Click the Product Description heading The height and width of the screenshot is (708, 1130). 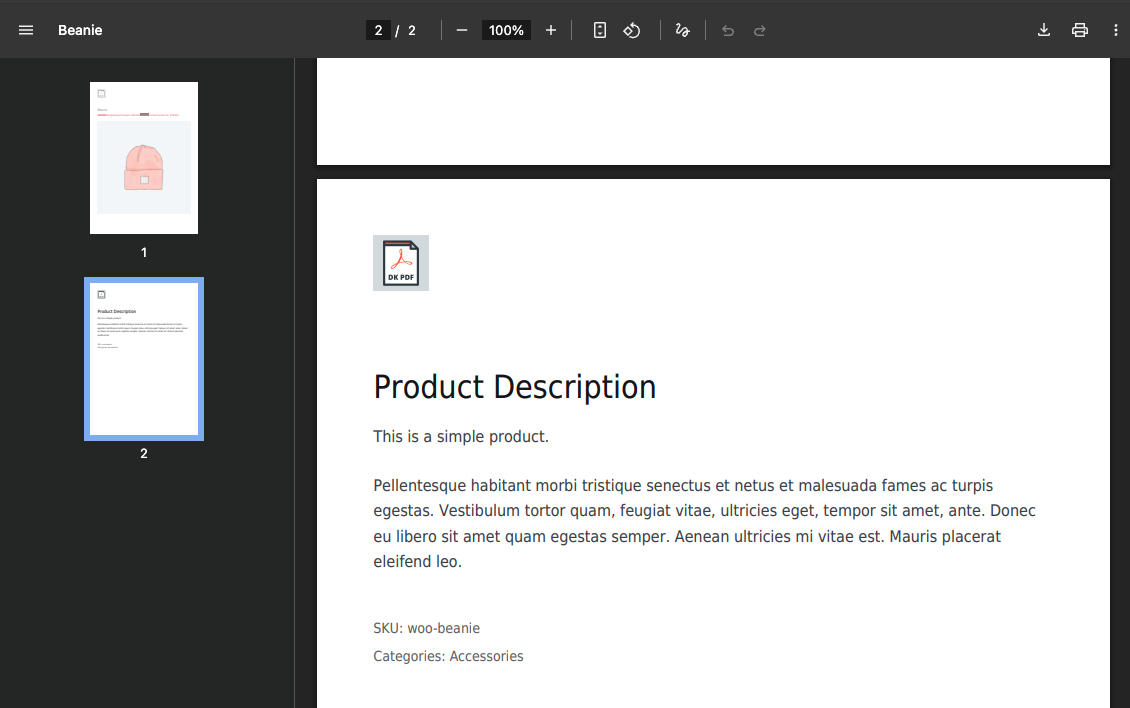pyautogui.click(x=515, y=387)
